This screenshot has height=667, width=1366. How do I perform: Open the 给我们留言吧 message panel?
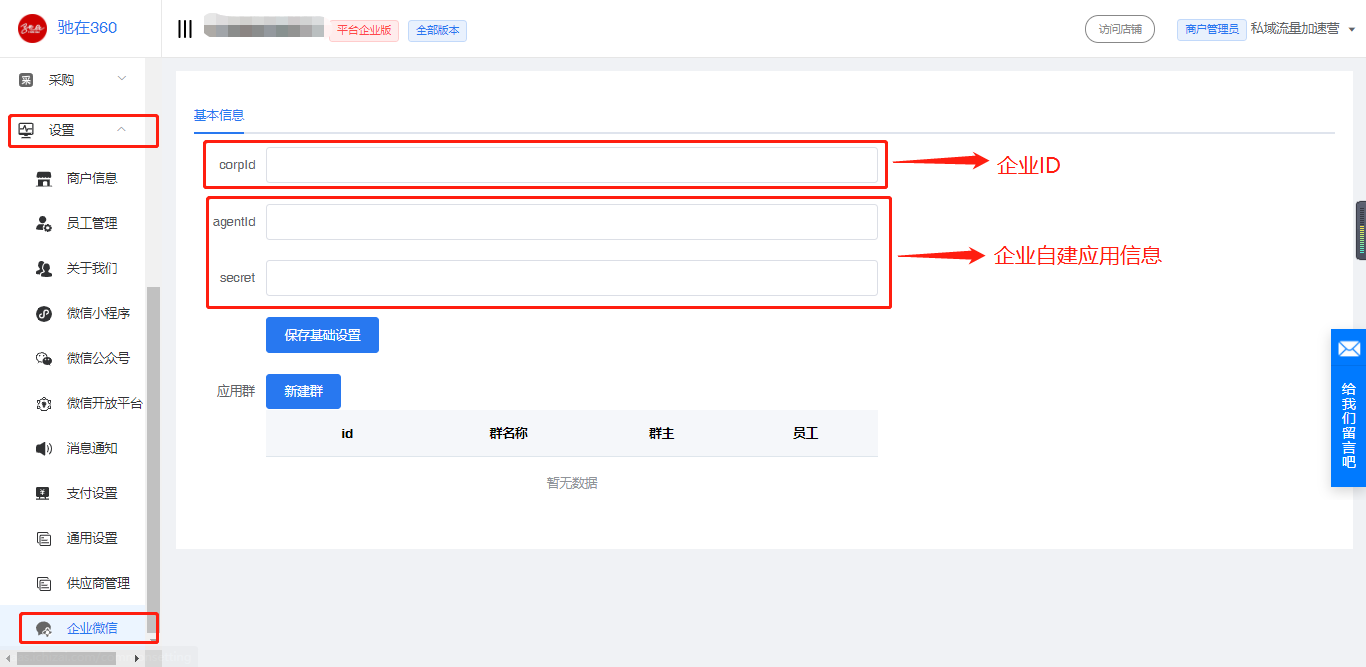(x=1349, y=408)
